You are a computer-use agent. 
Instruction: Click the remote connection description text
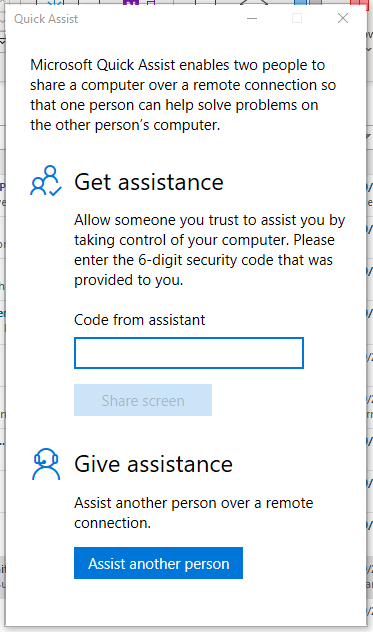click(194, 513)
